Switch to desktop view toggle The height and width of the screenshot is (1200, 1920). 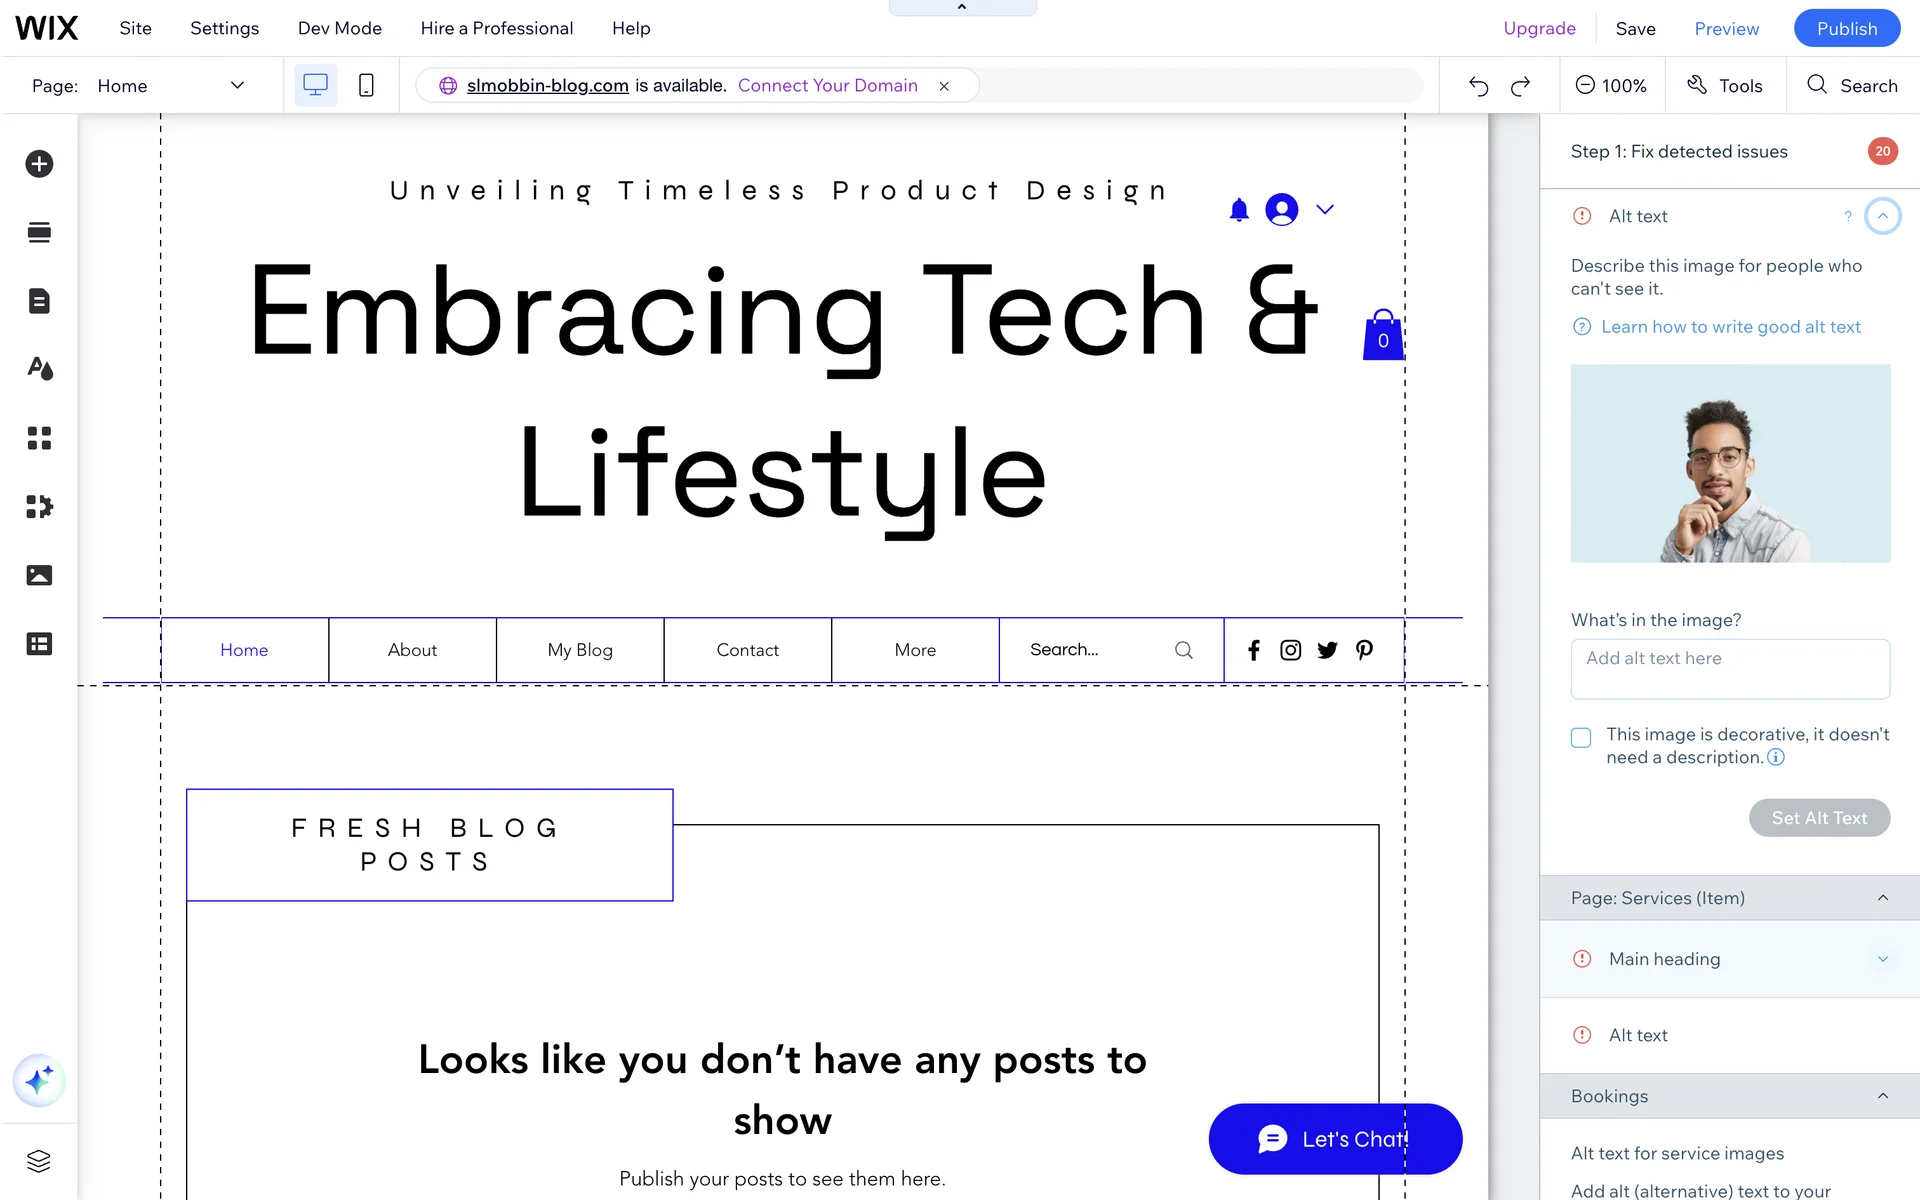315,86
